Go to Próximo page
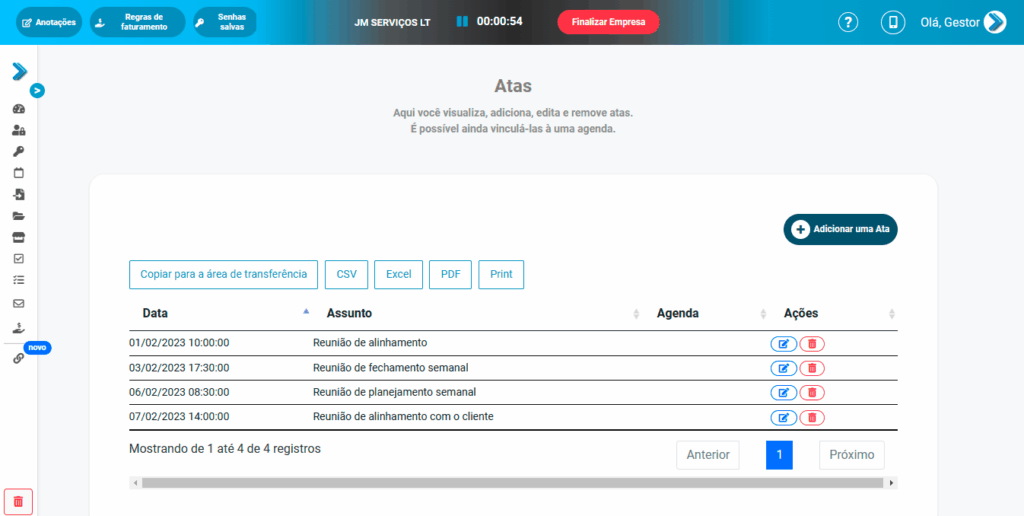 pyautogui.click(x=852, y=455)
